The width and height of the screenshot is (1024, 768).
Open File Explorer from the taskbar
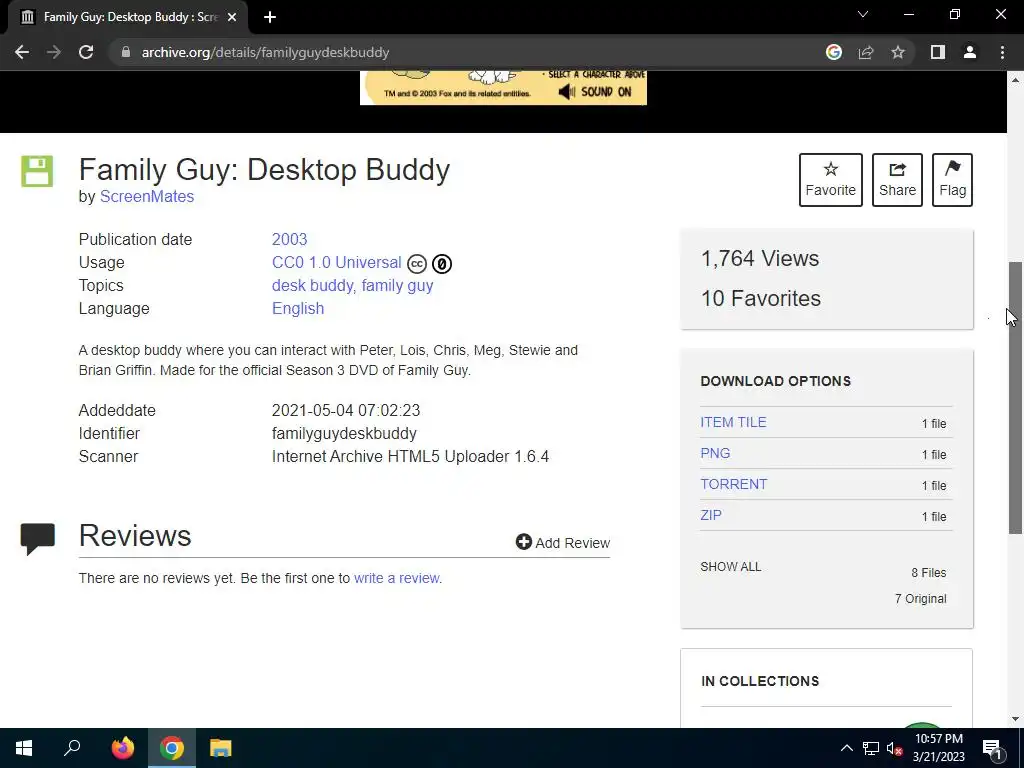pyautogui.click(x=221, y=748)
